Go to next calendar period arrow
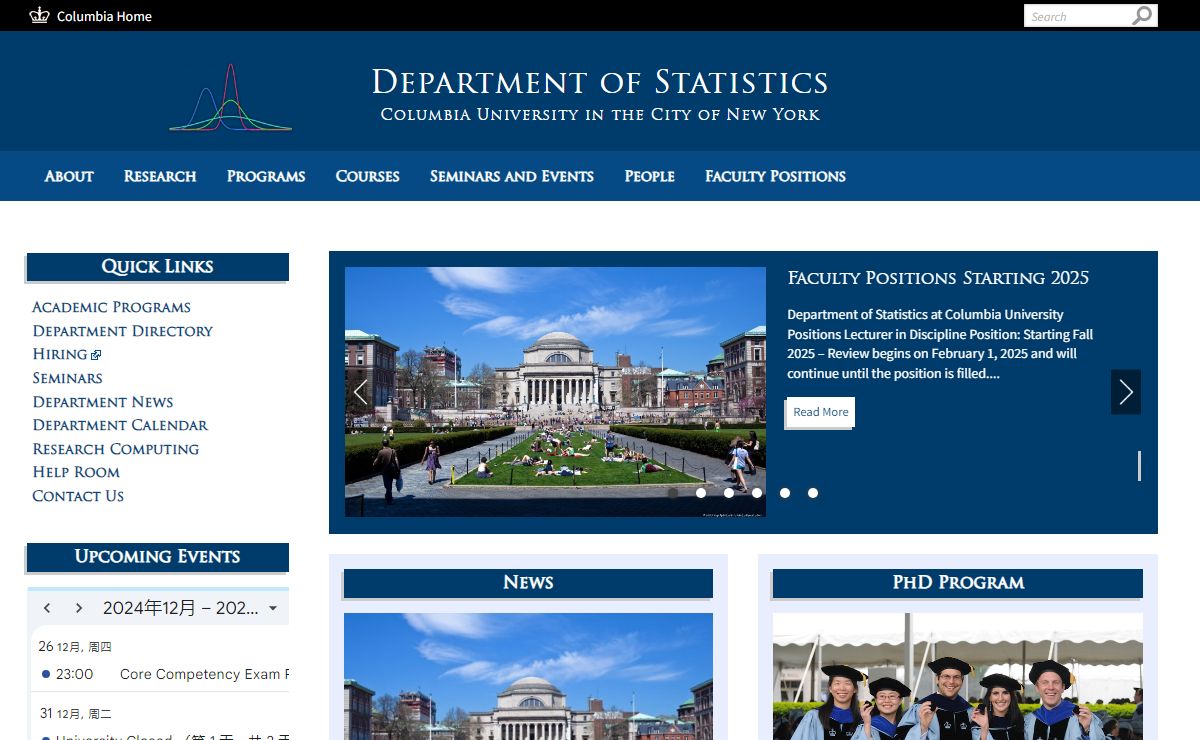The width and height of the screenshot is (1200, 740). point(79,608)
